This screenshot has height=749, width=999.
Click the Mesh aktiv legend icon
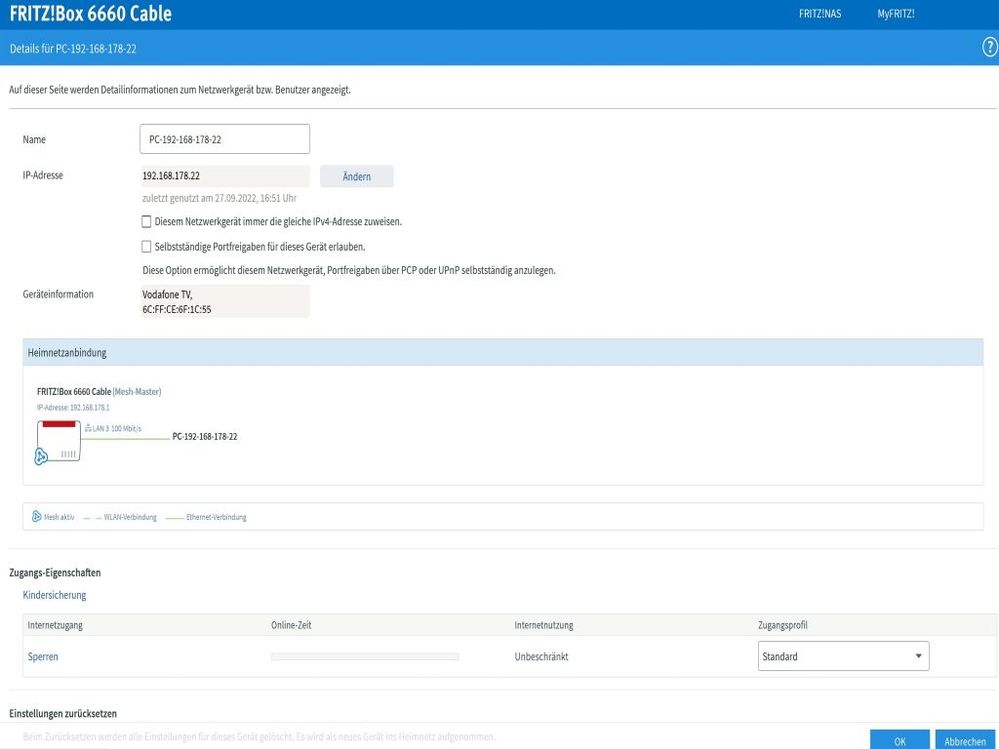pos(36,517)
